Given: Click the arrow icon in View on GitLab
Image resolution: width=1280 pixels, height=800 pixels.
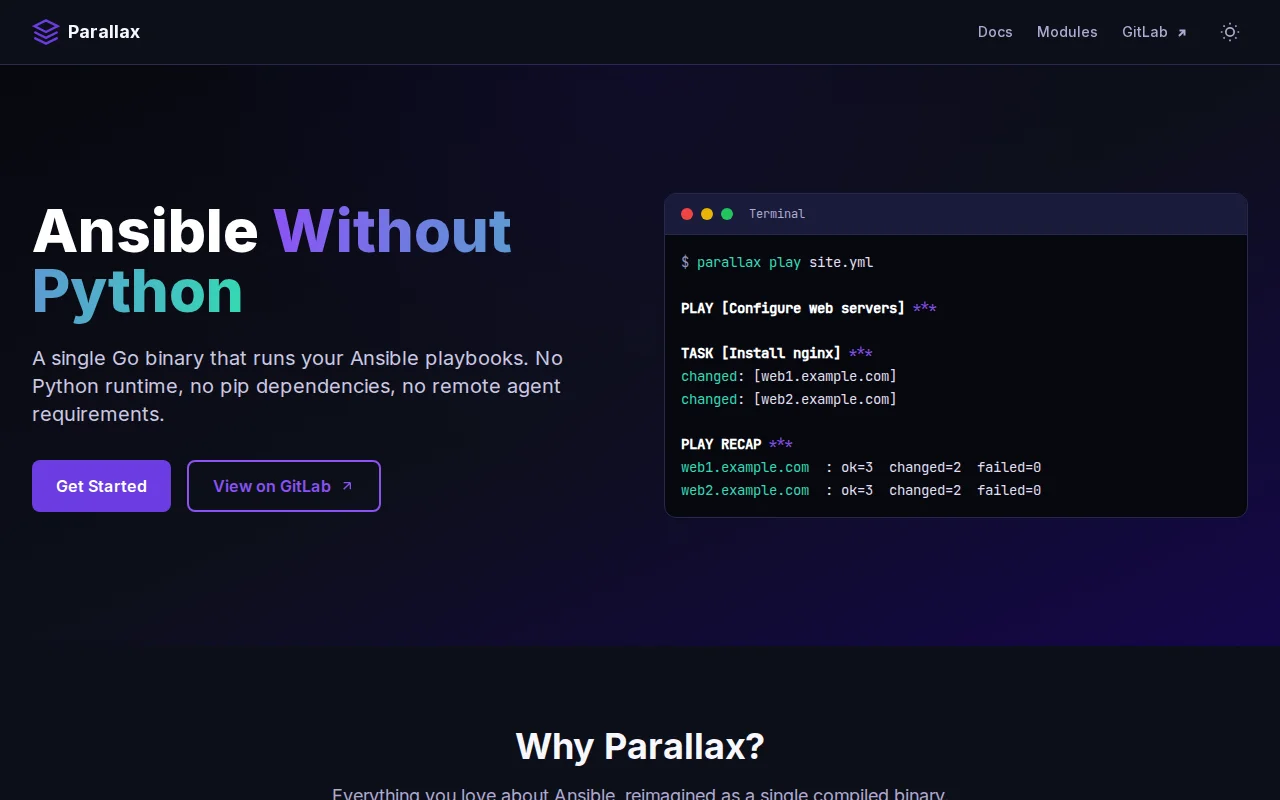Looking at the screenshot, I should coord(347,486).
